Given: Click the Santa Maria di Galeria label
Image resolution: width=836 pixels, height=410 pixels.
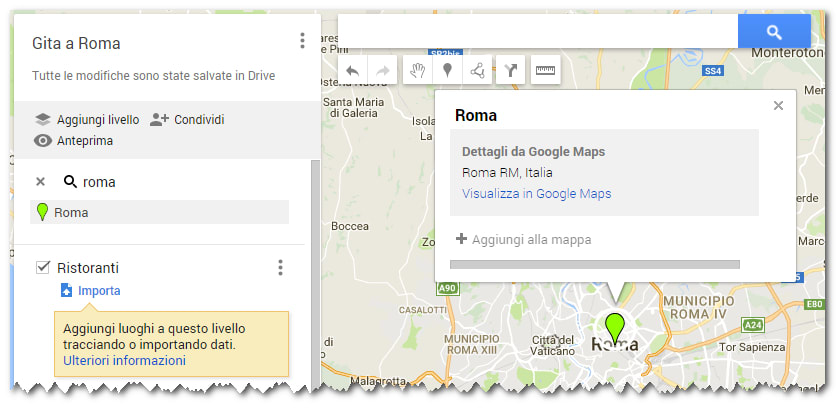Looking at the screenshot, I should coord(353,107).
